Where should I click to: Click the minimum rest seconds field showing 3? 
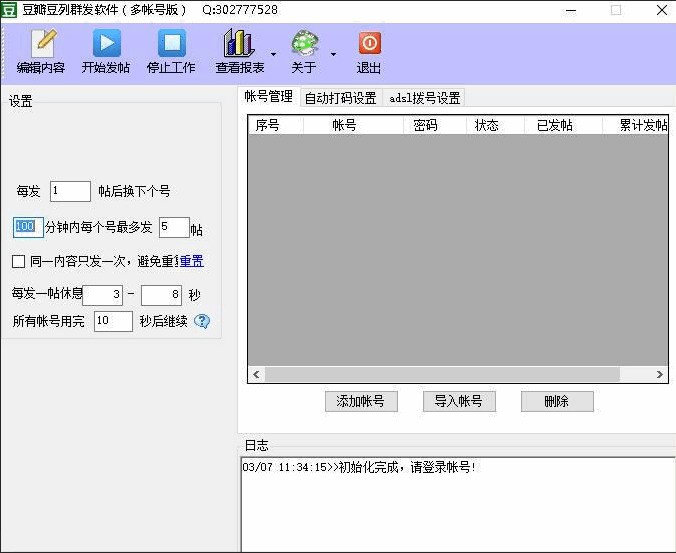click(x=103, y=295)
